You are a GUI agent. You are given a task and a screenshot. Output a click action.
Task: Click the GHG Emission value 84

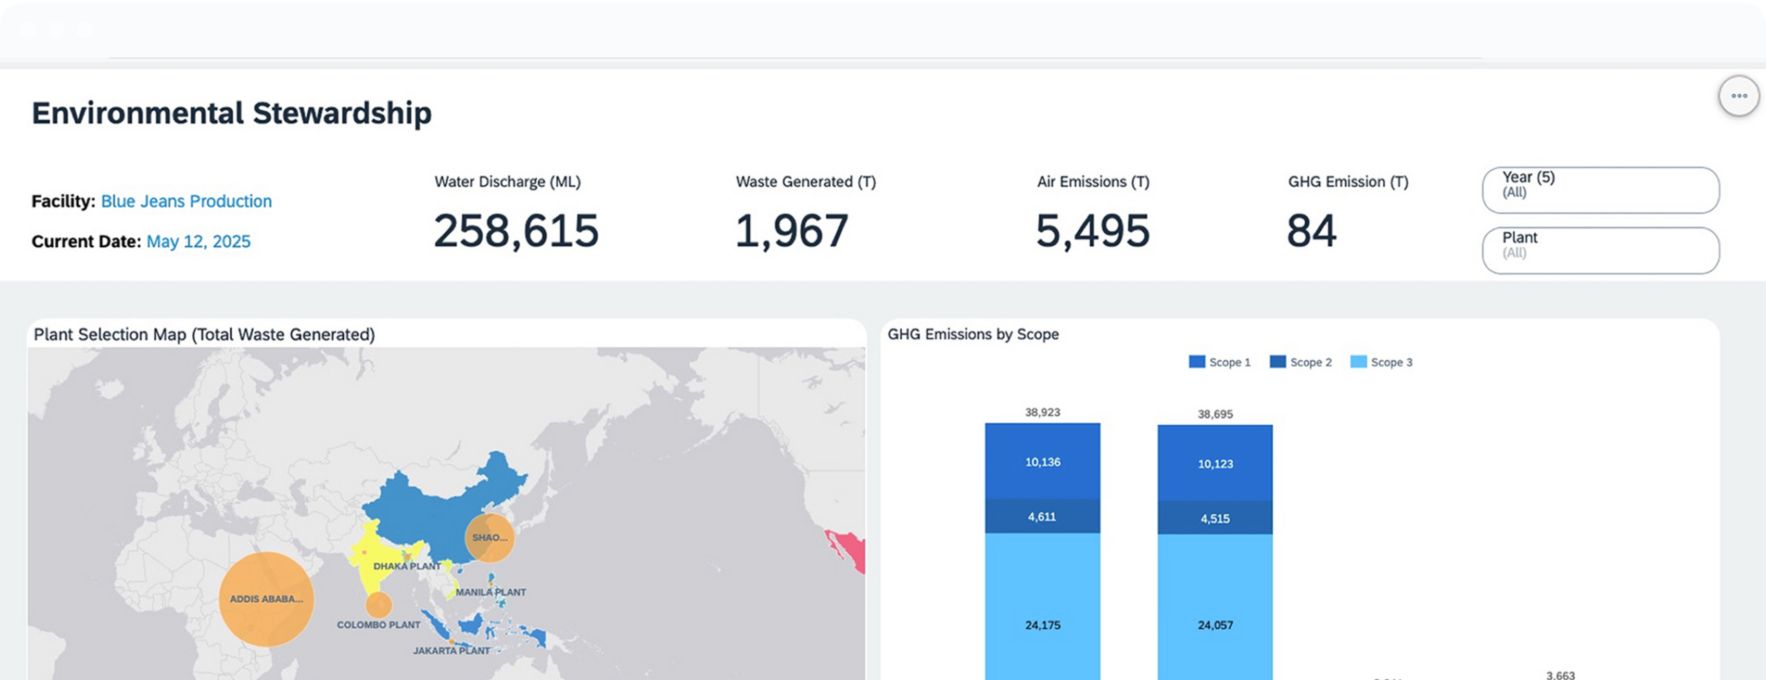coord(1311,231)
